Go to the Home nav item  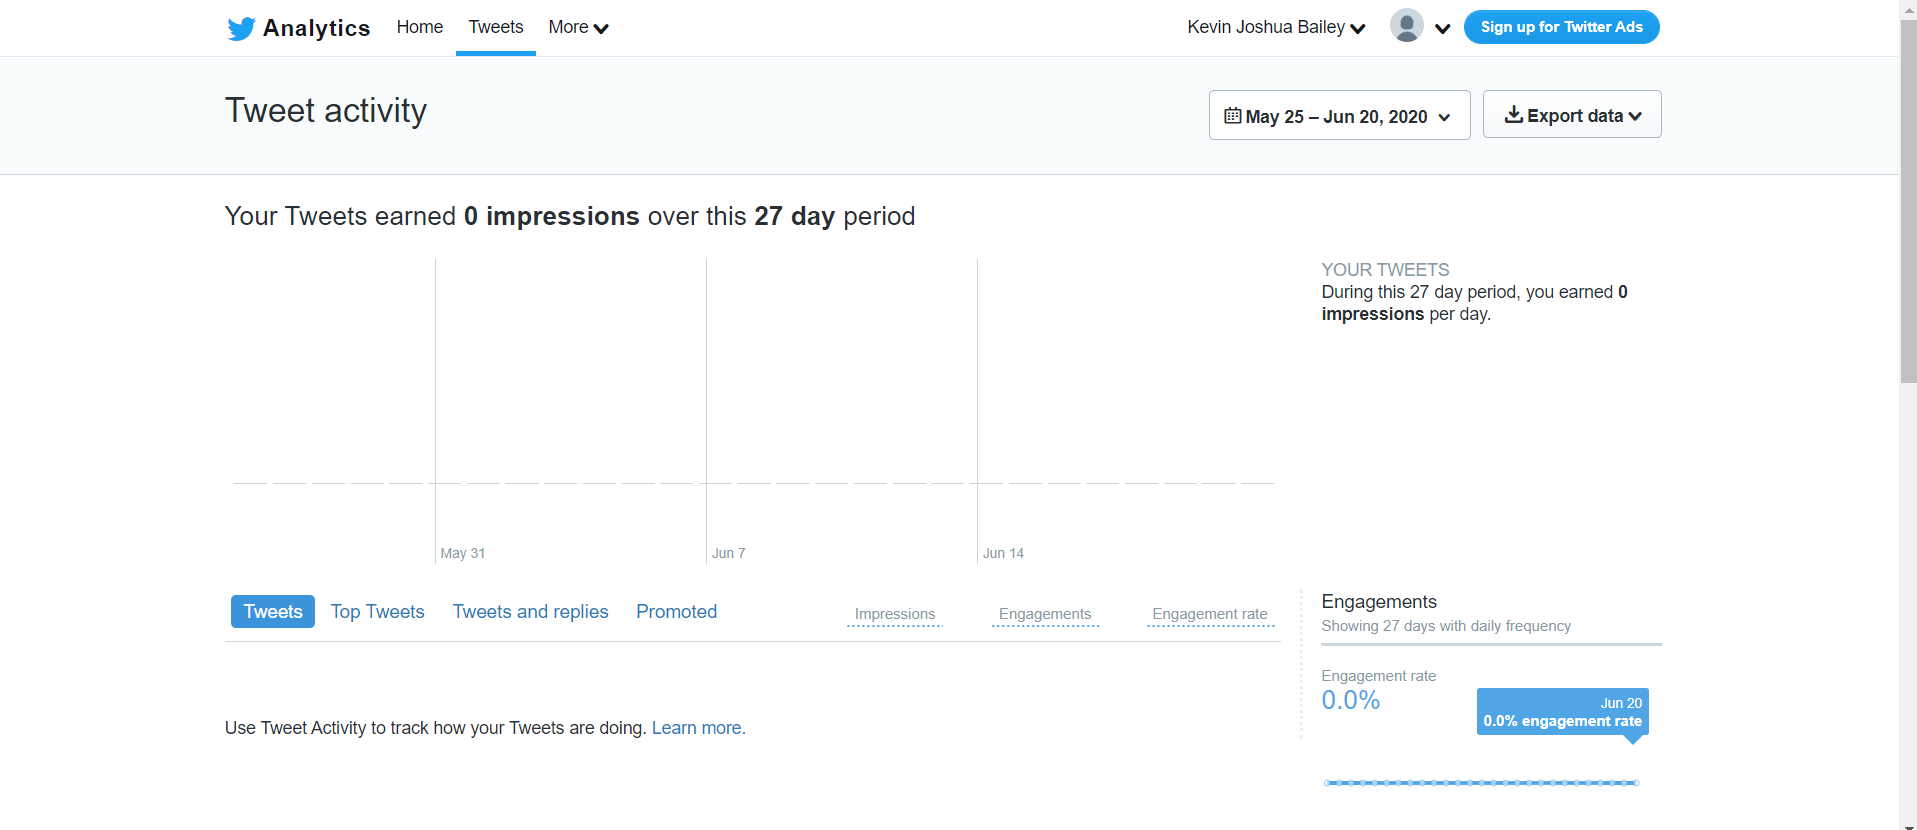click(419, 27)
